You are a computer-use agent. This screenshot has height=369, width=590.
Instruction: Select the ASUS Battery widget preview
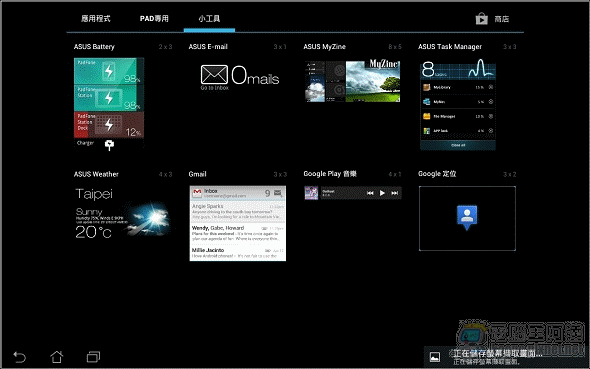click(109, 104)
